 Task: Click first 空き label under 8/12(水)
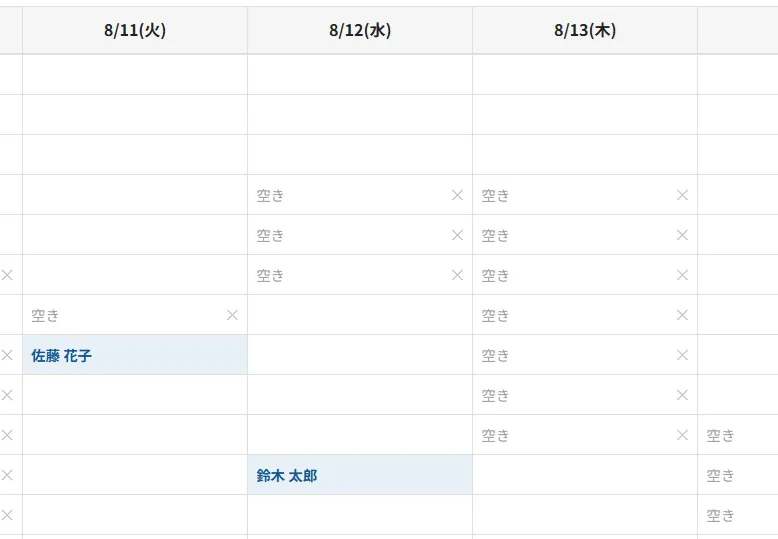click(x=270, y=196)
